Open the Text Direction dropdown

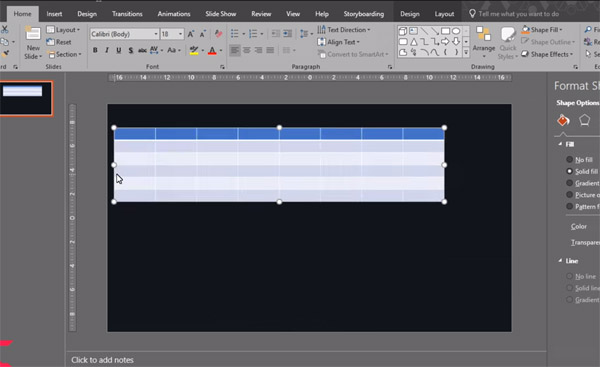pos(344,29)
